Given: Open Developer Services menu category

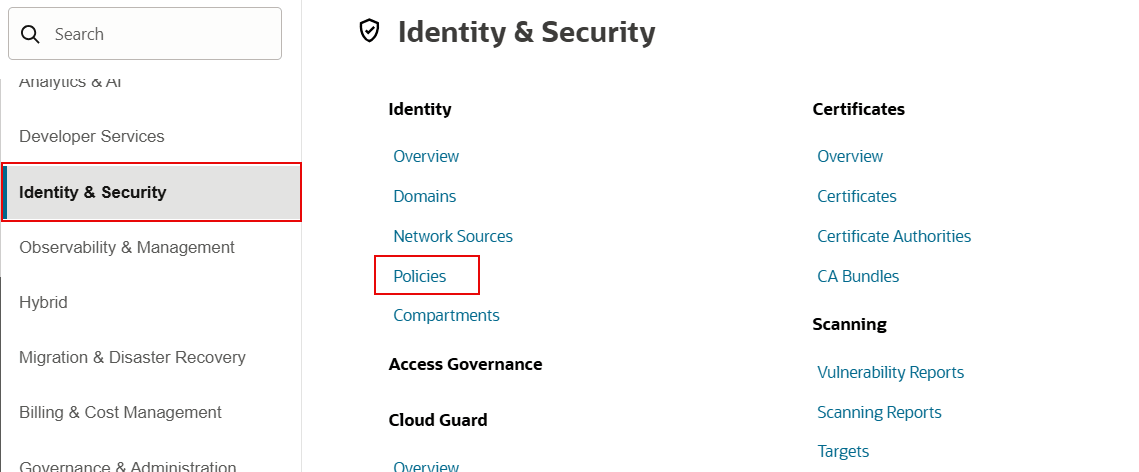Looking at the screenshot, I should pos(92,137).
